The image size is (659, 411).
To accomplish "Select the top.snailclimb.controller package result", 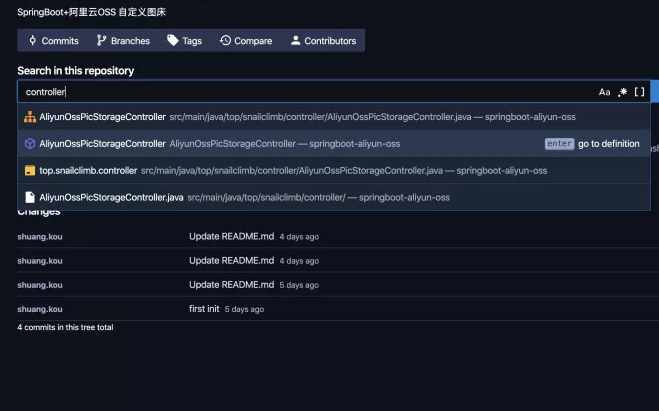I will (334, 171).
